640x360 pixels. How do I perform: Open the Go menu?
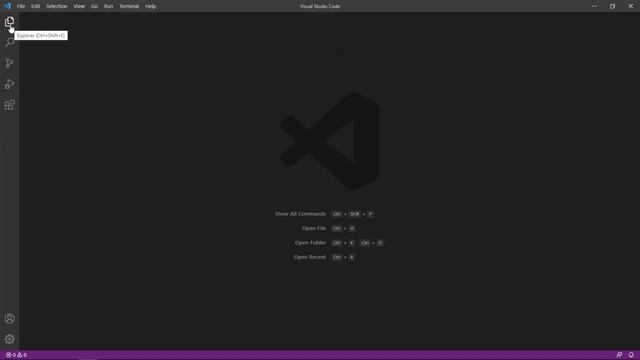point(94,6)
